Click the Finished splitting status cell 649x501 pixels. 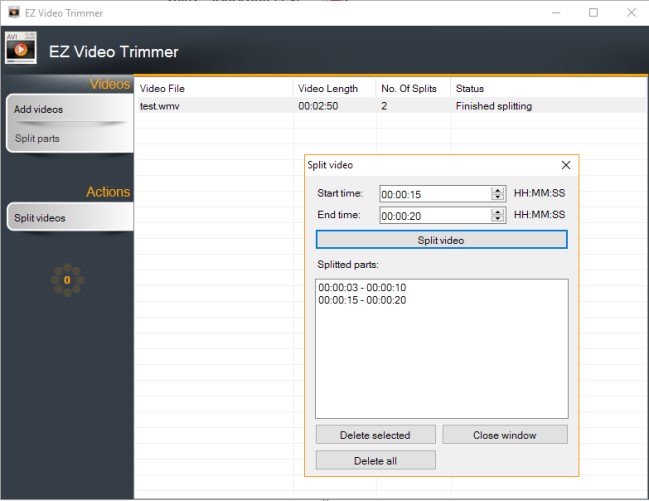493,106
